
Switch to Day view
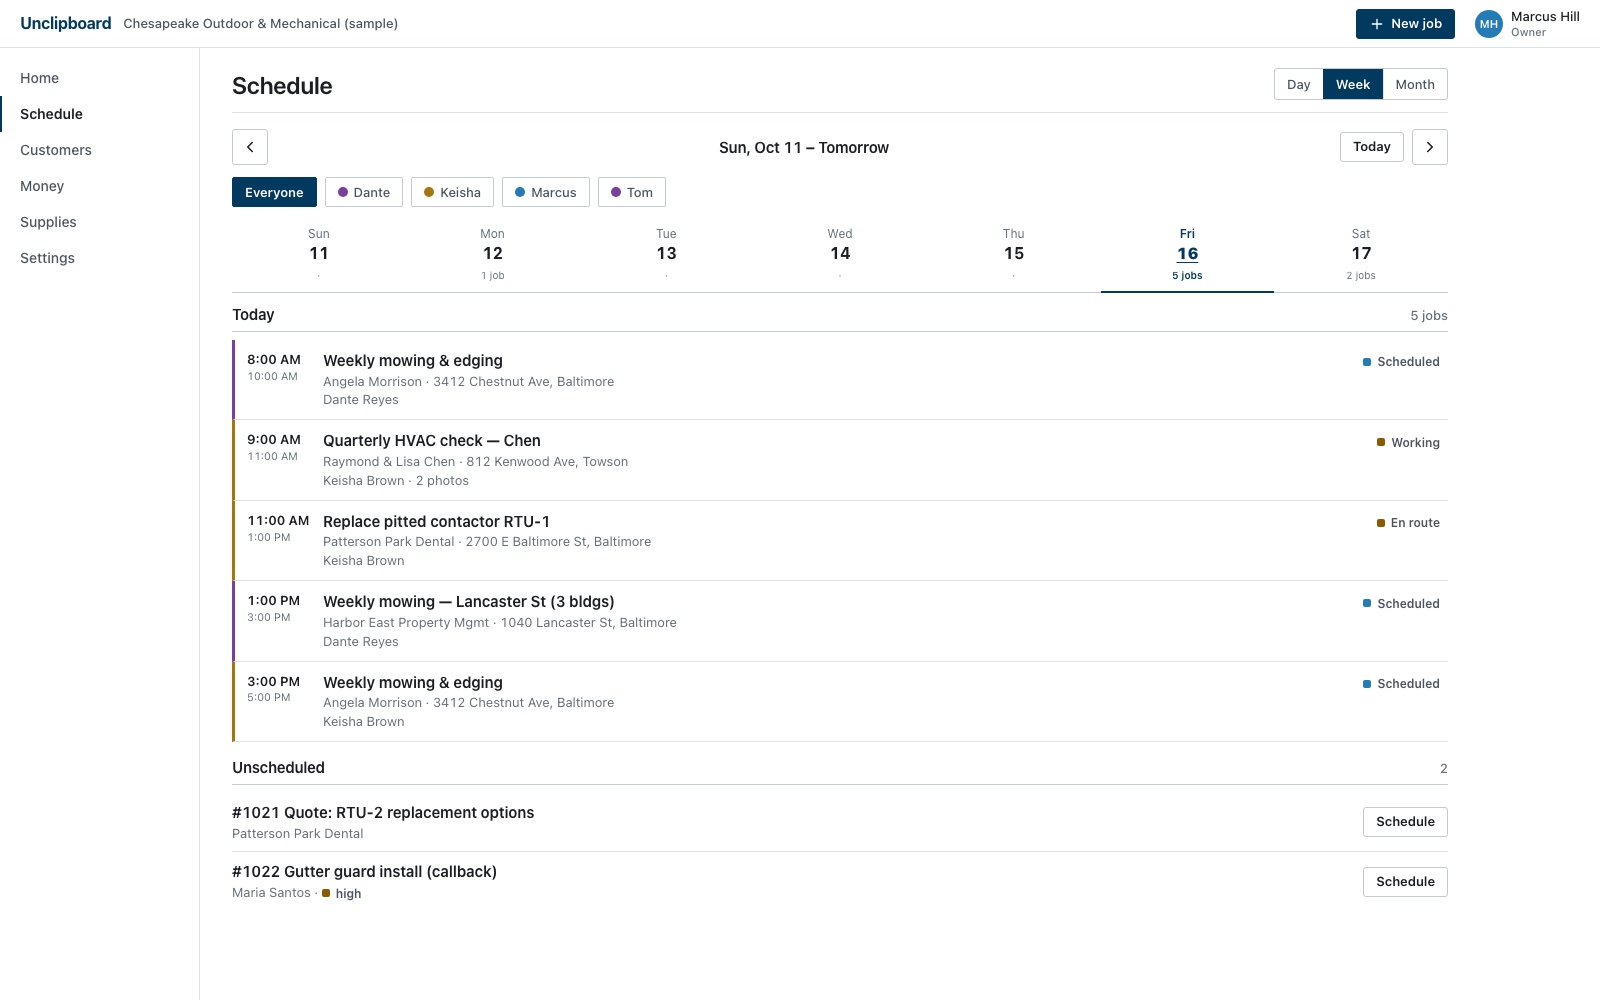point(1298,84)
